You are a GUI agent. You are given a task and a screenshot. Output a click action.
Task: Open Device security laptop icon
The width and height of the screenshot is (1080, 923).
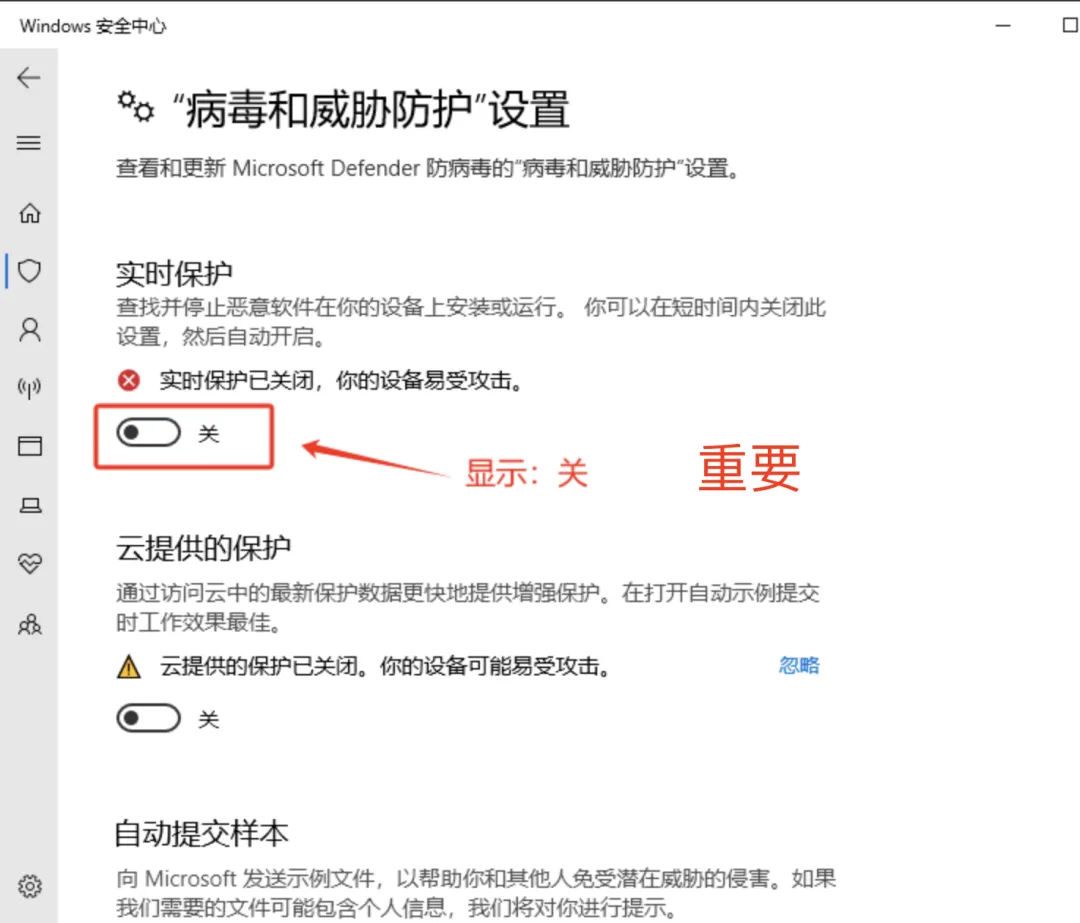click(x=30, y=506)
